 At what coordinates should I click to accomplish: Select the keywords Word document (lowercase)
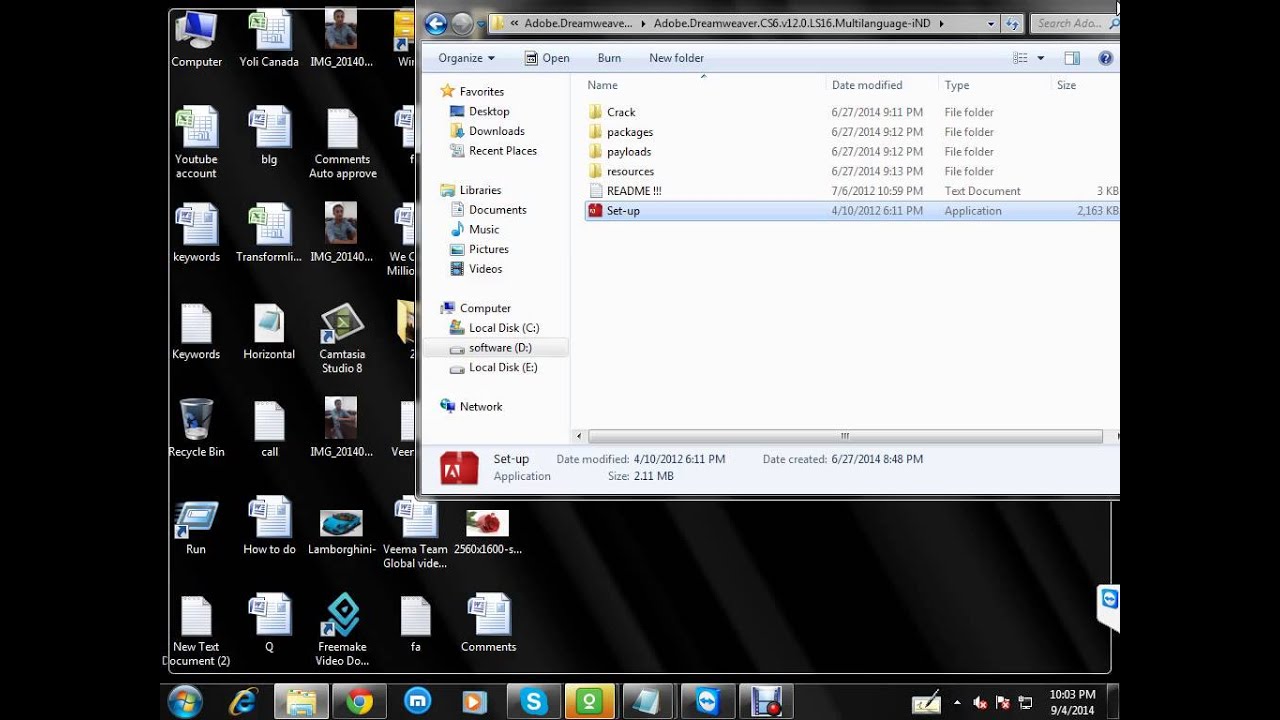coord(196,233)
